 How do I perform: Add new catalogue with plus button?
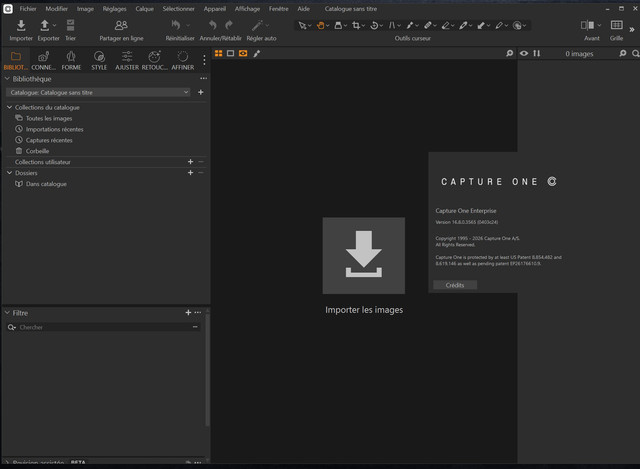pyautogui.click(x=200, y=92)
